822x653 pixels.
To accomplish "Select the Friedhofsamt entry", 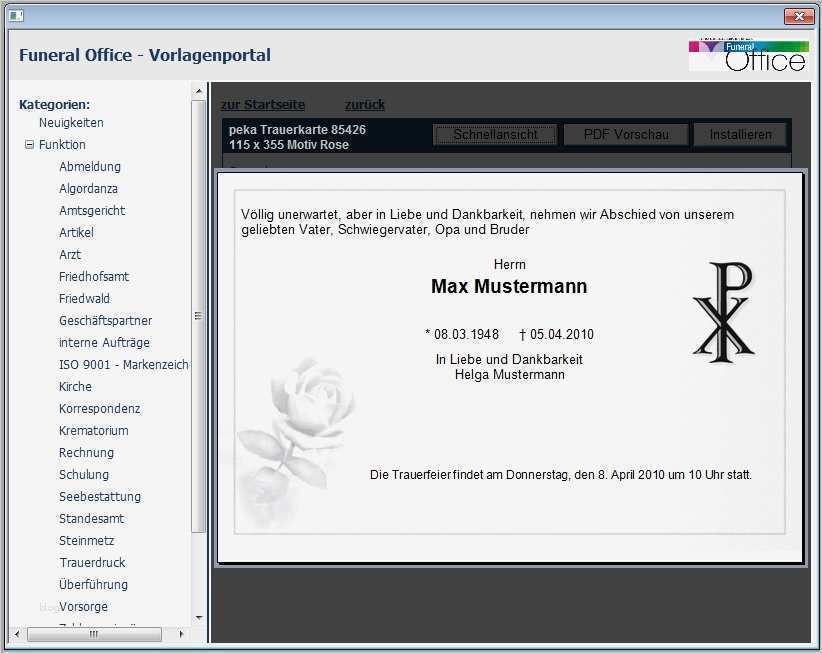I will [x=94, y=276].
